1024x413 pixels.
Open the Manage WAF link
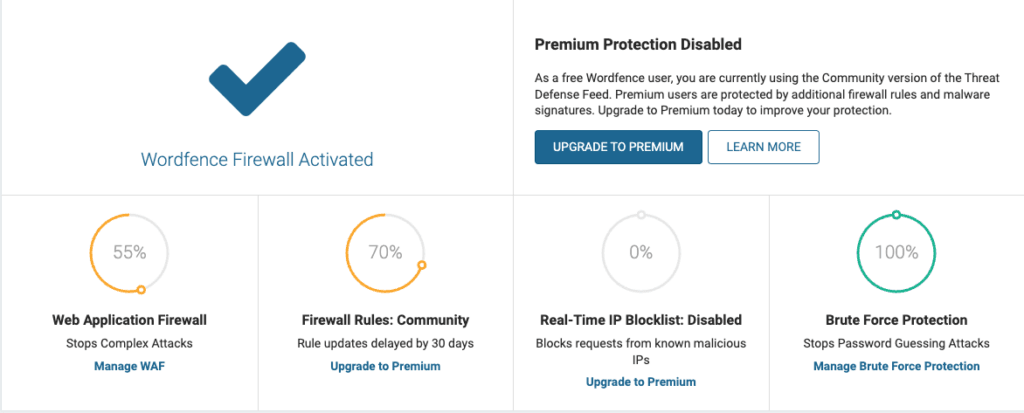pos(129,366)
